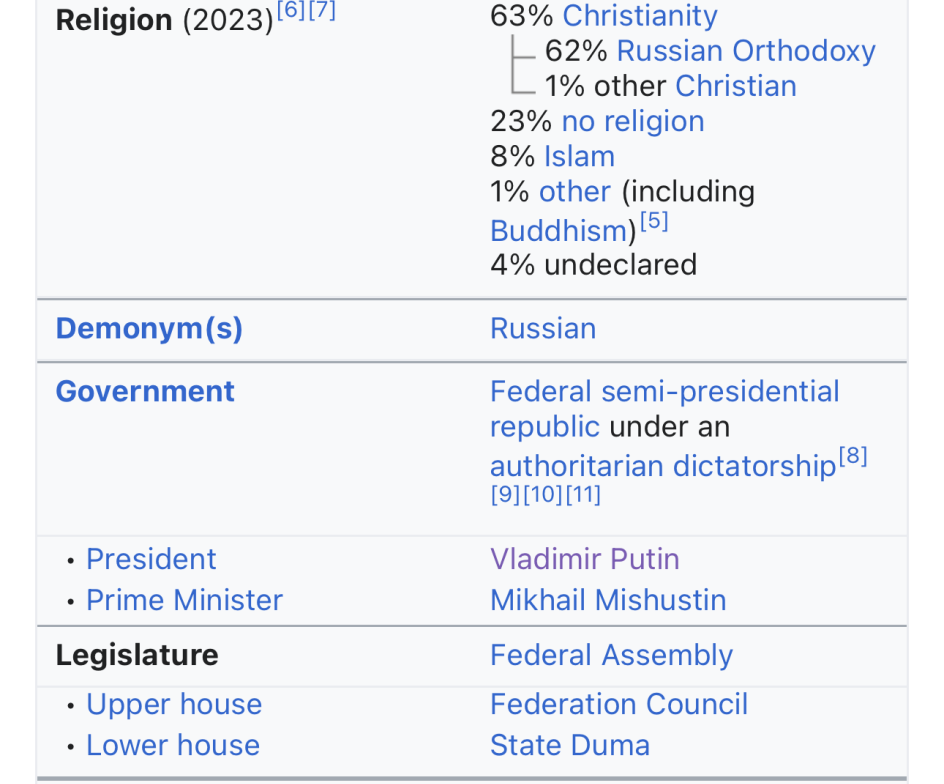Go to Vladimir Putin article
This screenshot has width=944, height=784.
point(584,559)
